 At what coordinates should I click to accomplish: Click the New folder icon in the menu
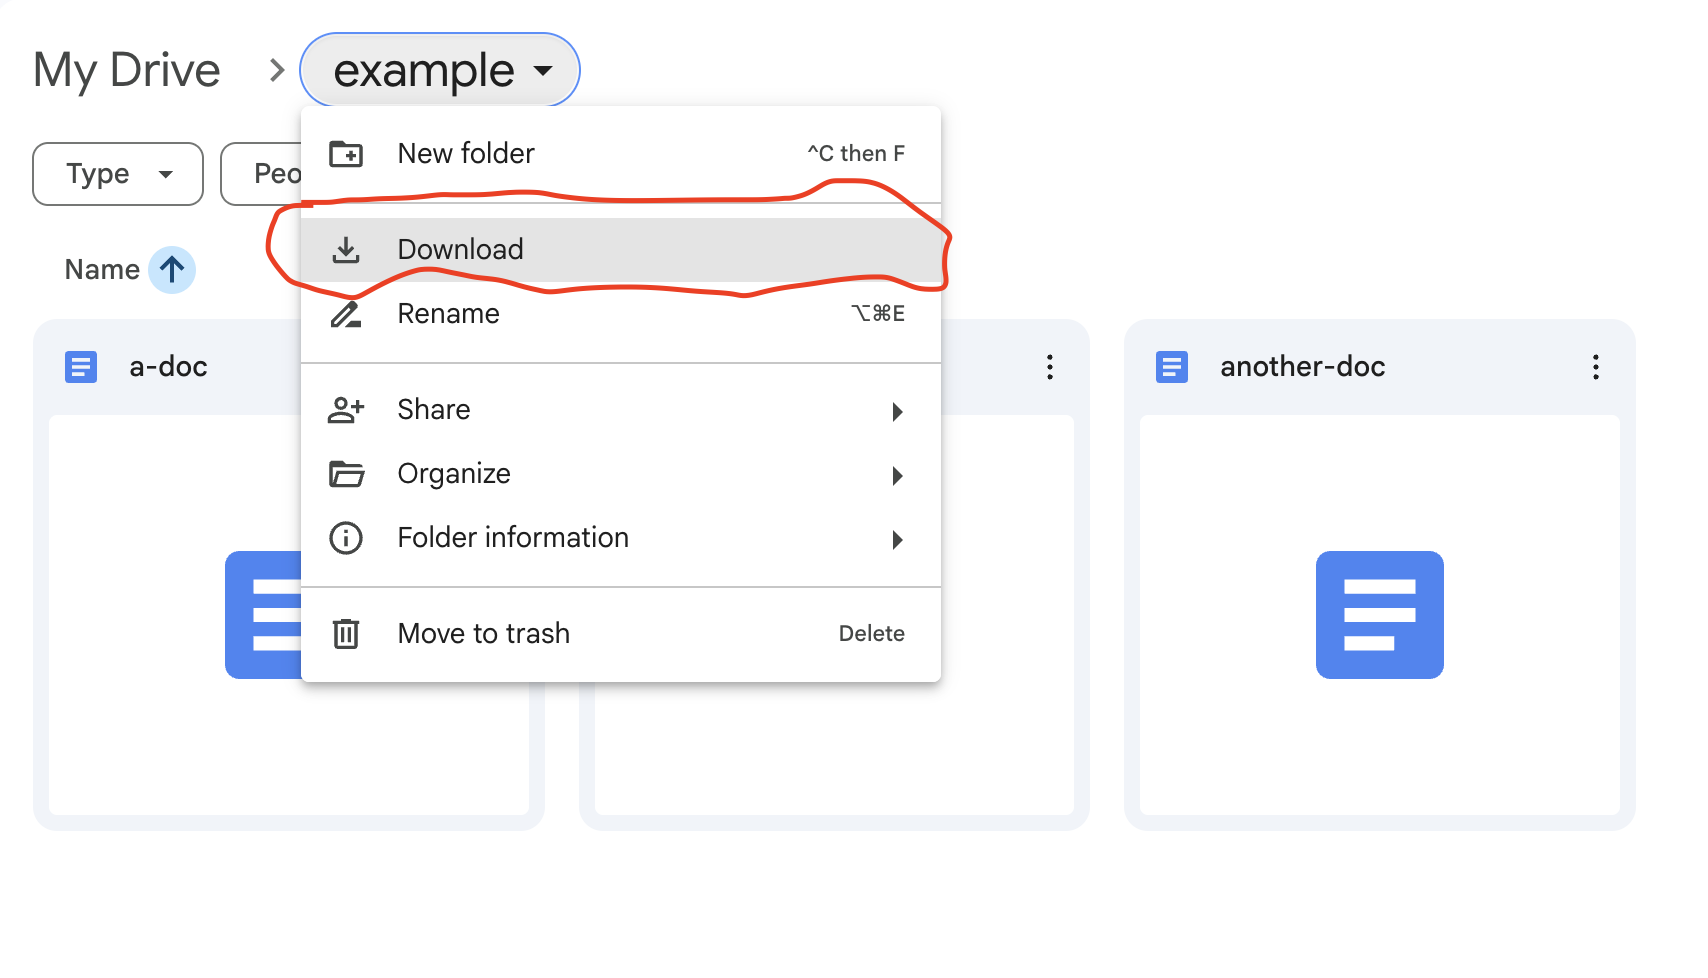tap(346, 154)
